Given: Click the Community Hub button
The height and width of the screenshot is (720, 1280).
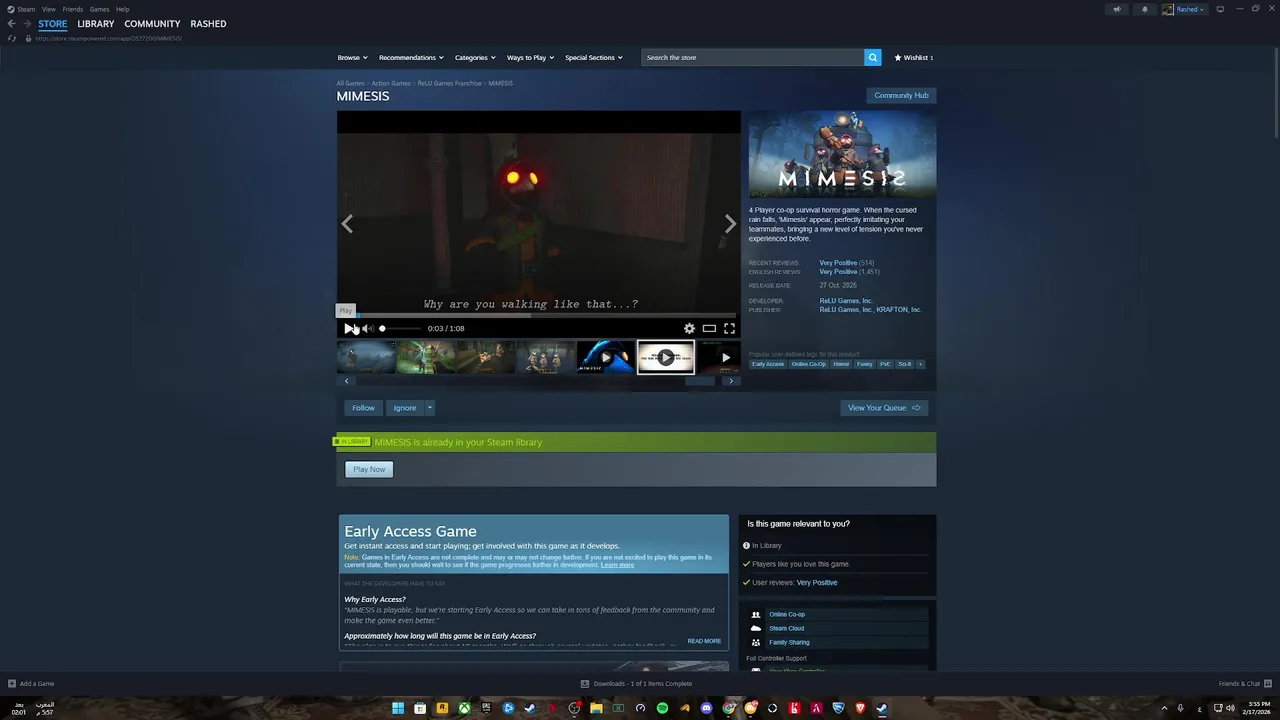Looking at the screenshot, I should (901, 95).
